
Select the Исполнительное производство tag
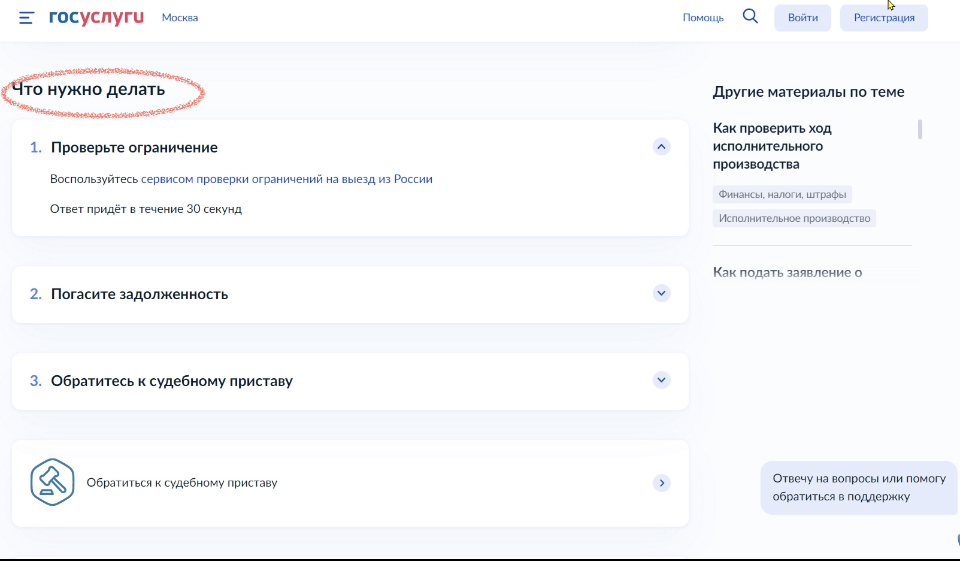[x=794, y=218]
